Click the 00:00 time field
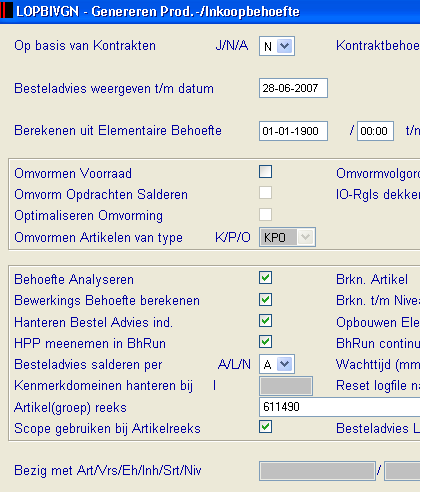The height and width of the screenshot is (502, 422). click(x=375, y=131)
